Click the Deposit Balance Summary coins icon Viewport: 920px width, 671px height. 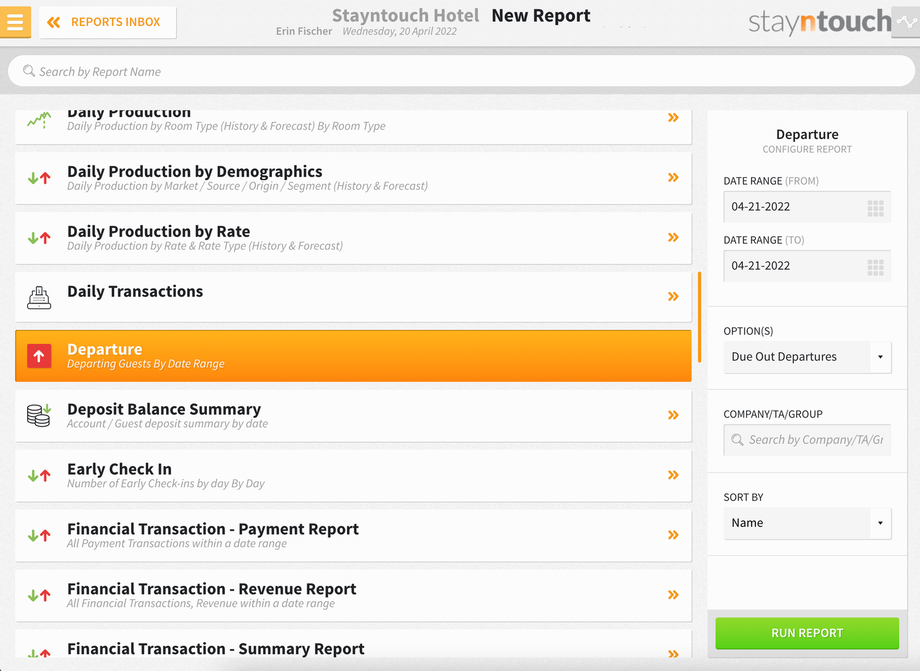click(39, 415)
